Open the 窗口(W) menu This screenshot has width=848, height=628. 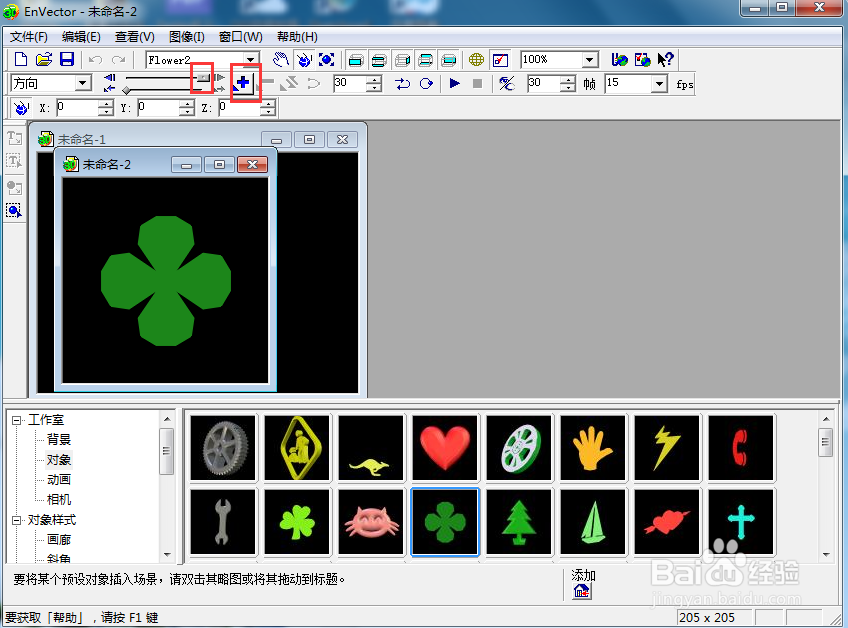[x=241, y=37]
